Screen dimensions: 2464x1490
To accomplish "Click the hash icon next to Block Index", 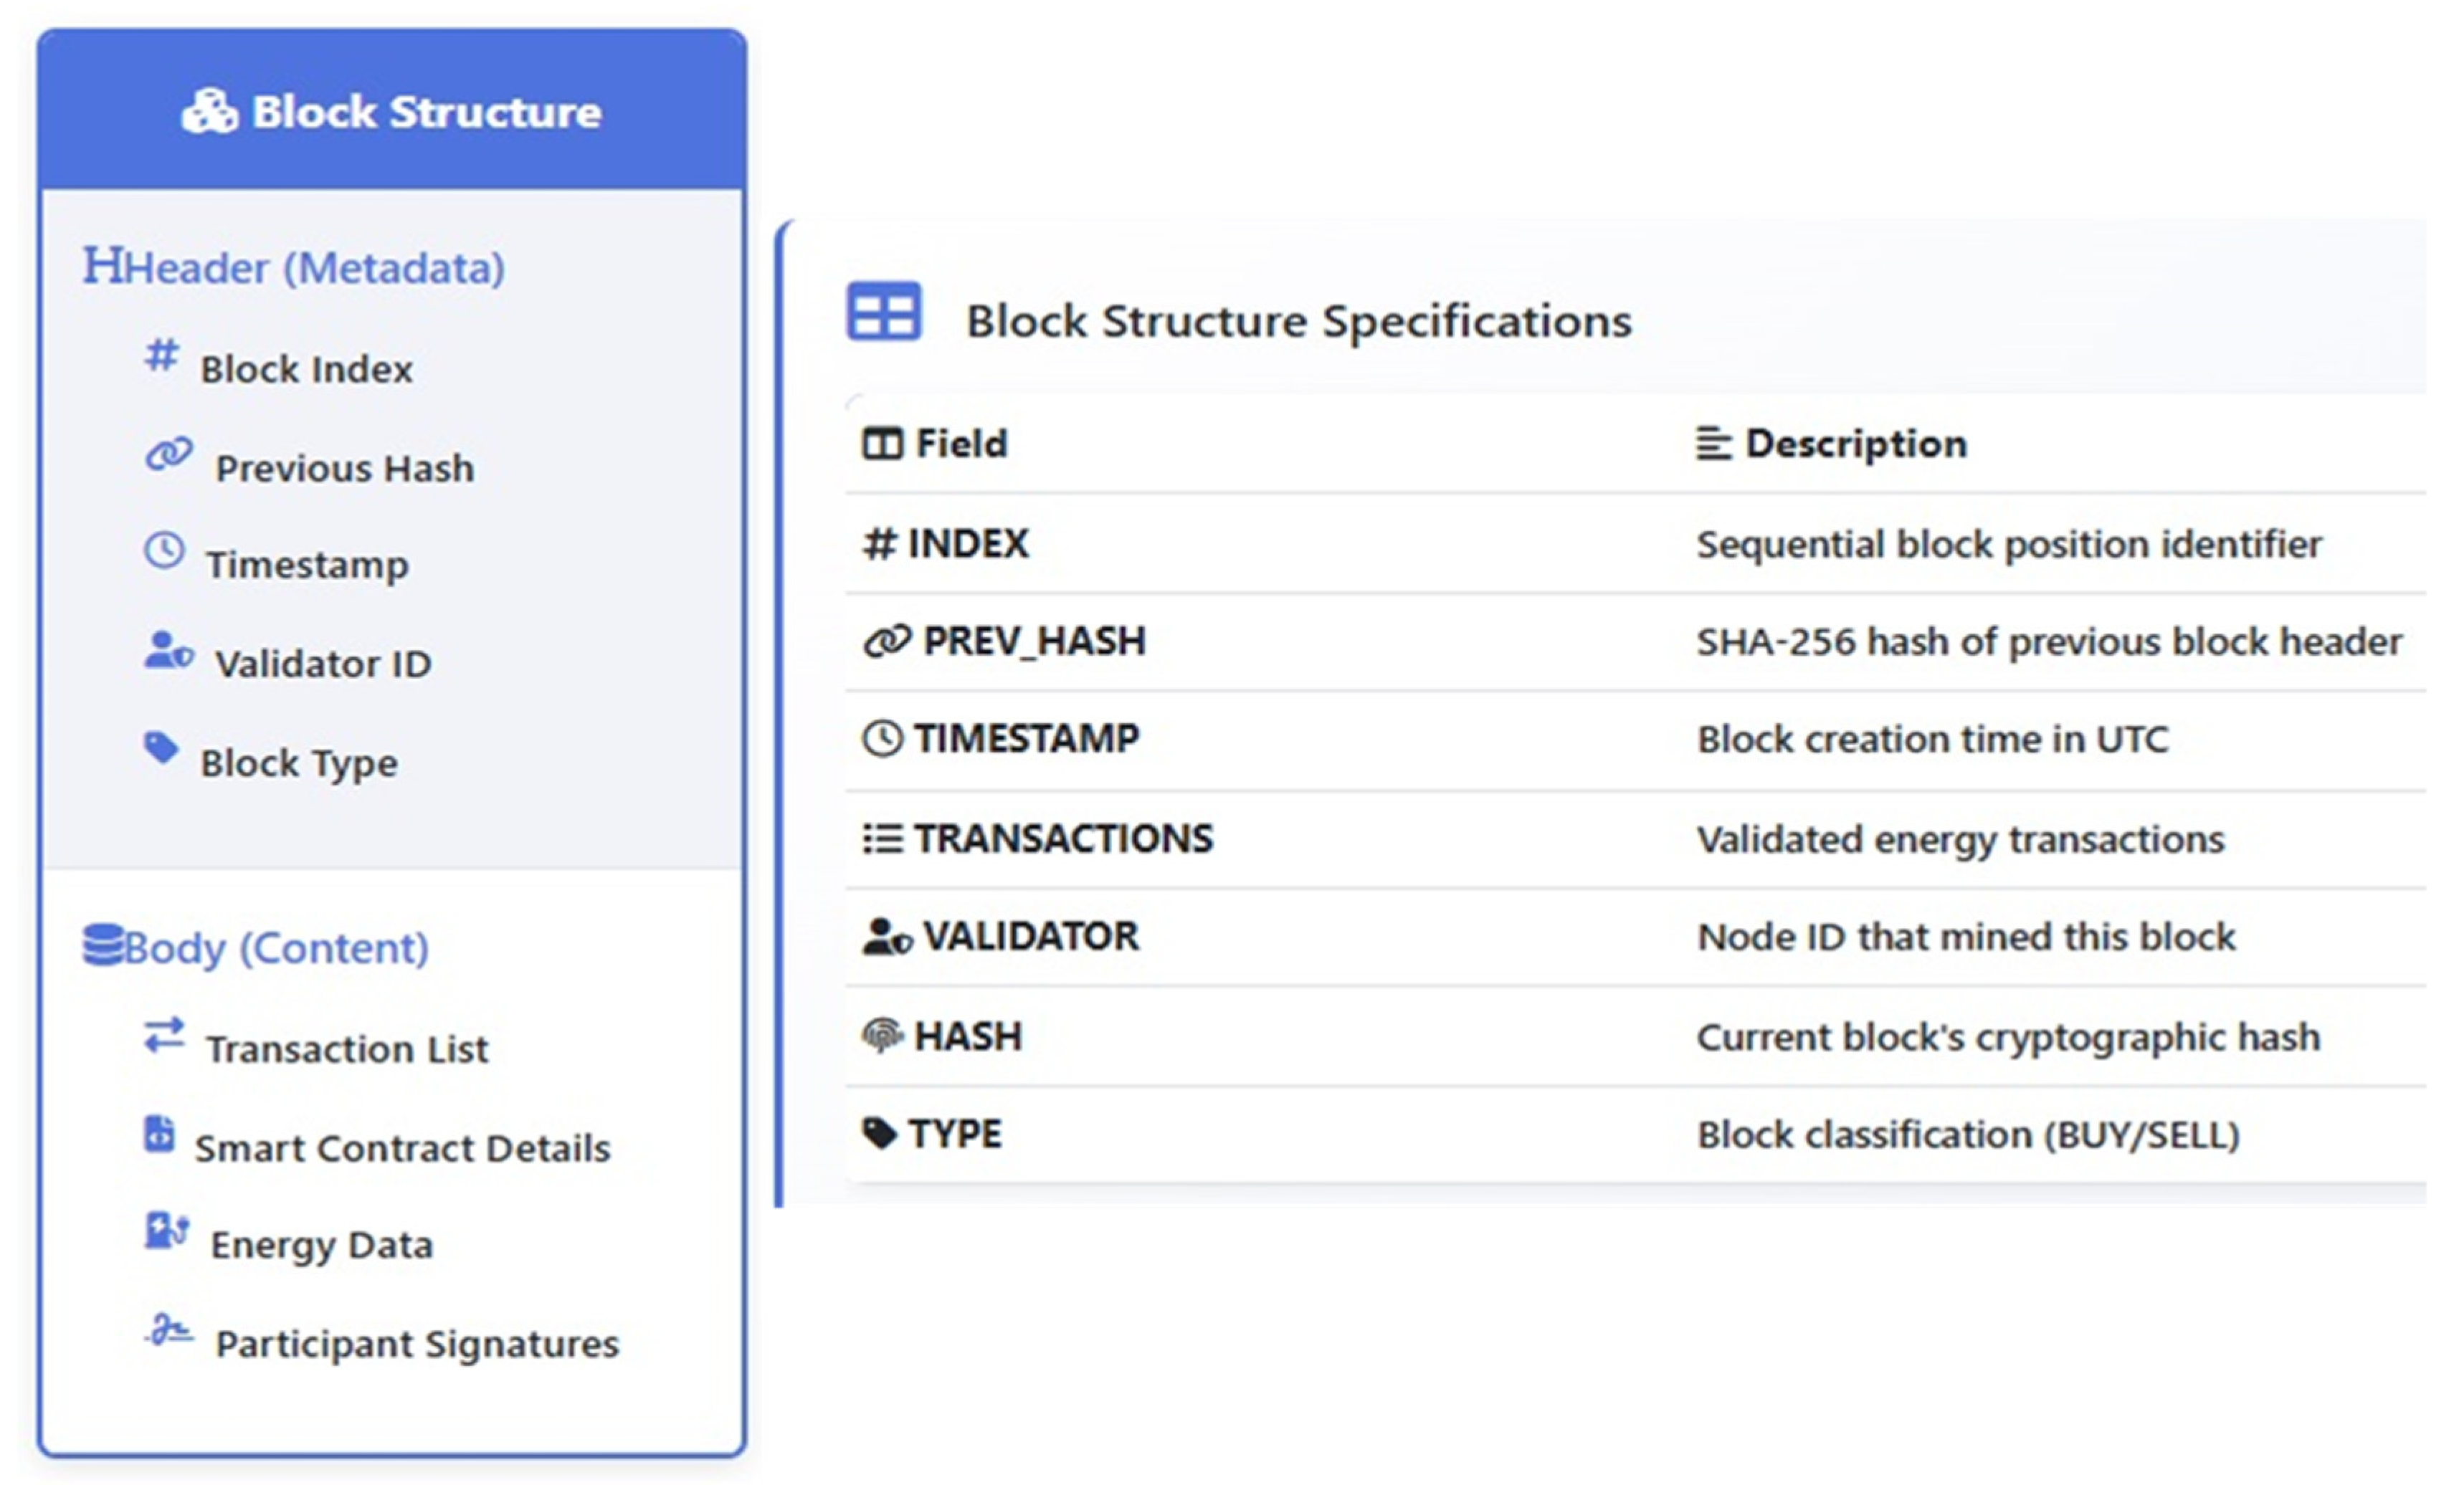I will (162, 355).
